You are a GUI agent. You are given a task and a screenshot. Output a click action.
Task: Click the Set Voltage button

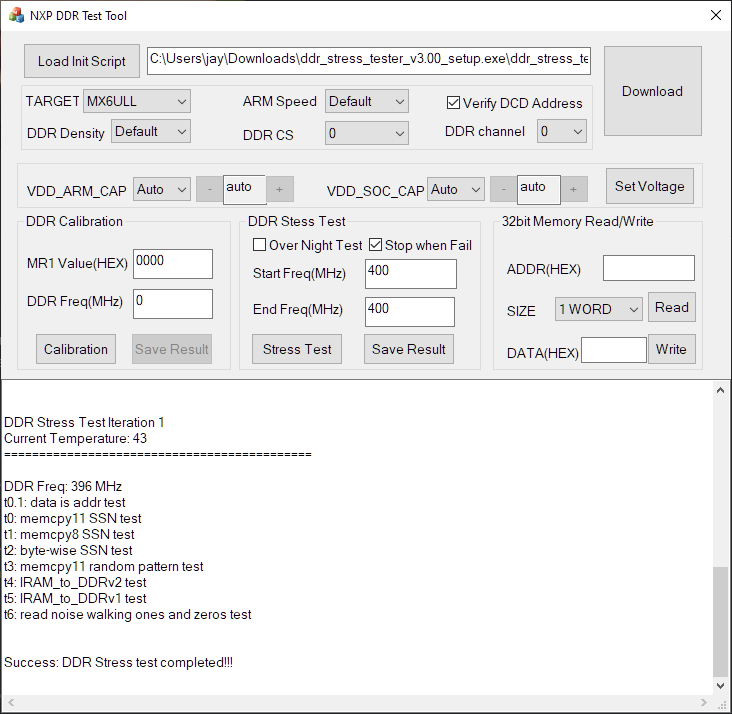[649, 186]
